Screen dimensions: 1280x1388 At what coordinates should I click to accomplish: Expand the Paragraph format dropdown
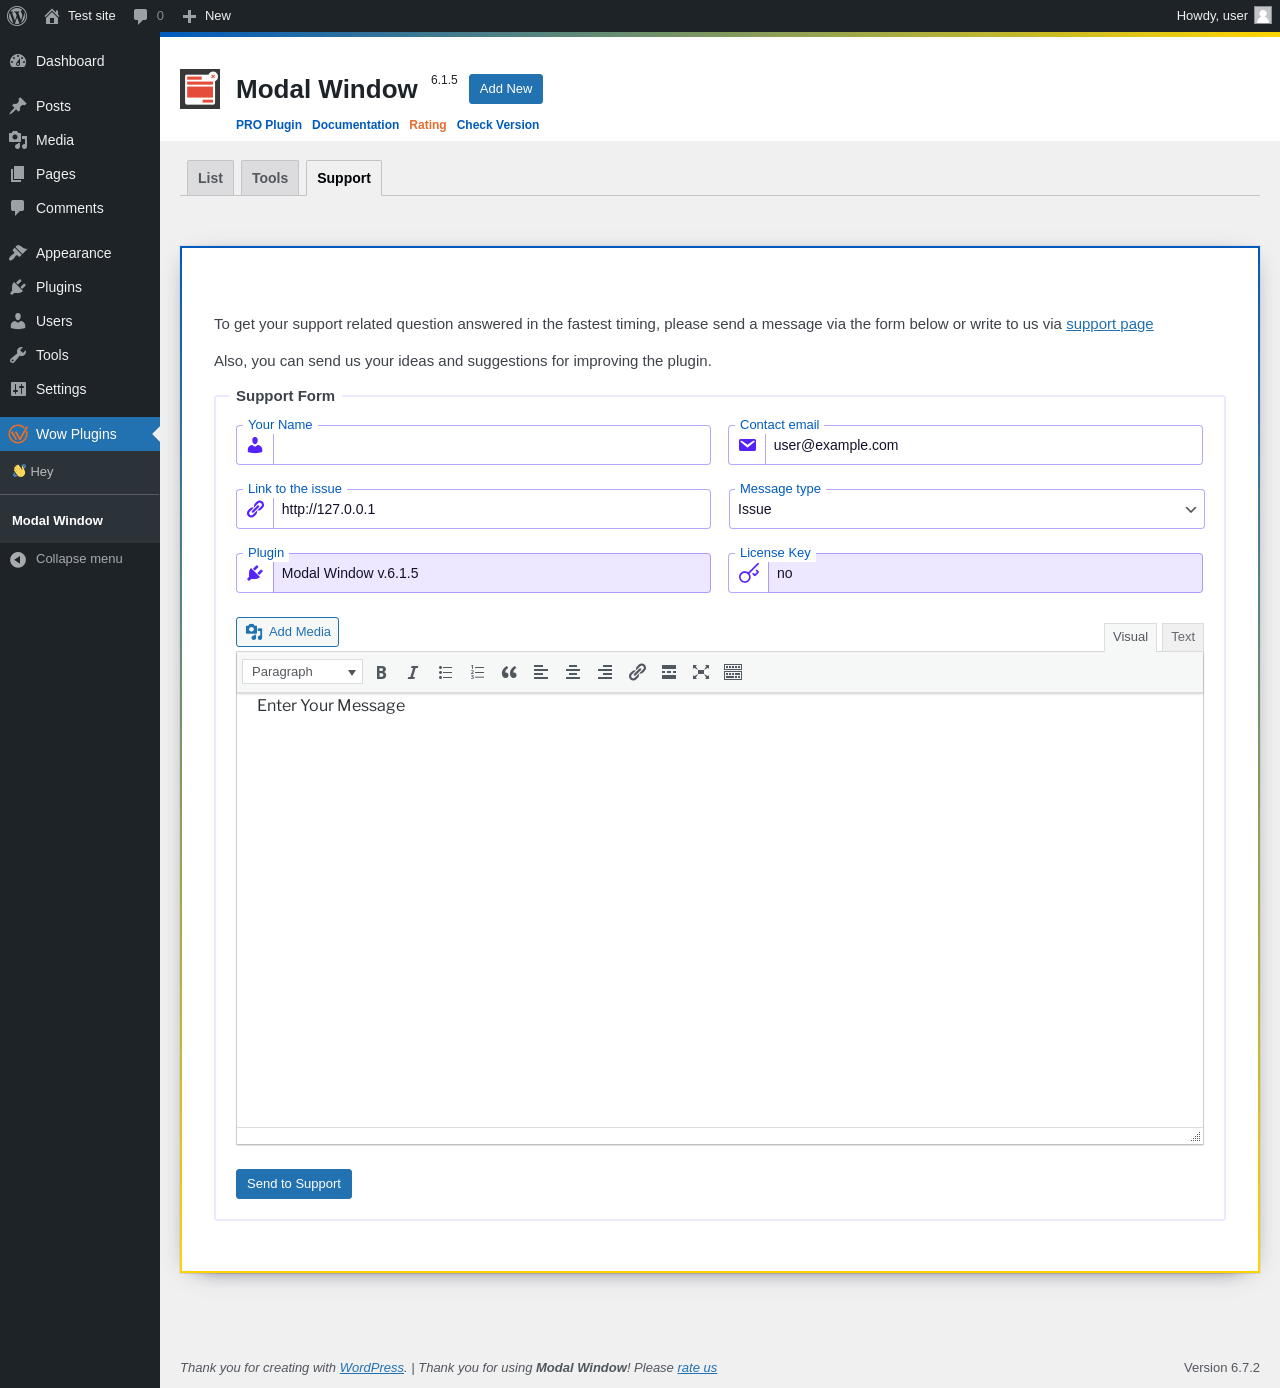tap(302, 672)
